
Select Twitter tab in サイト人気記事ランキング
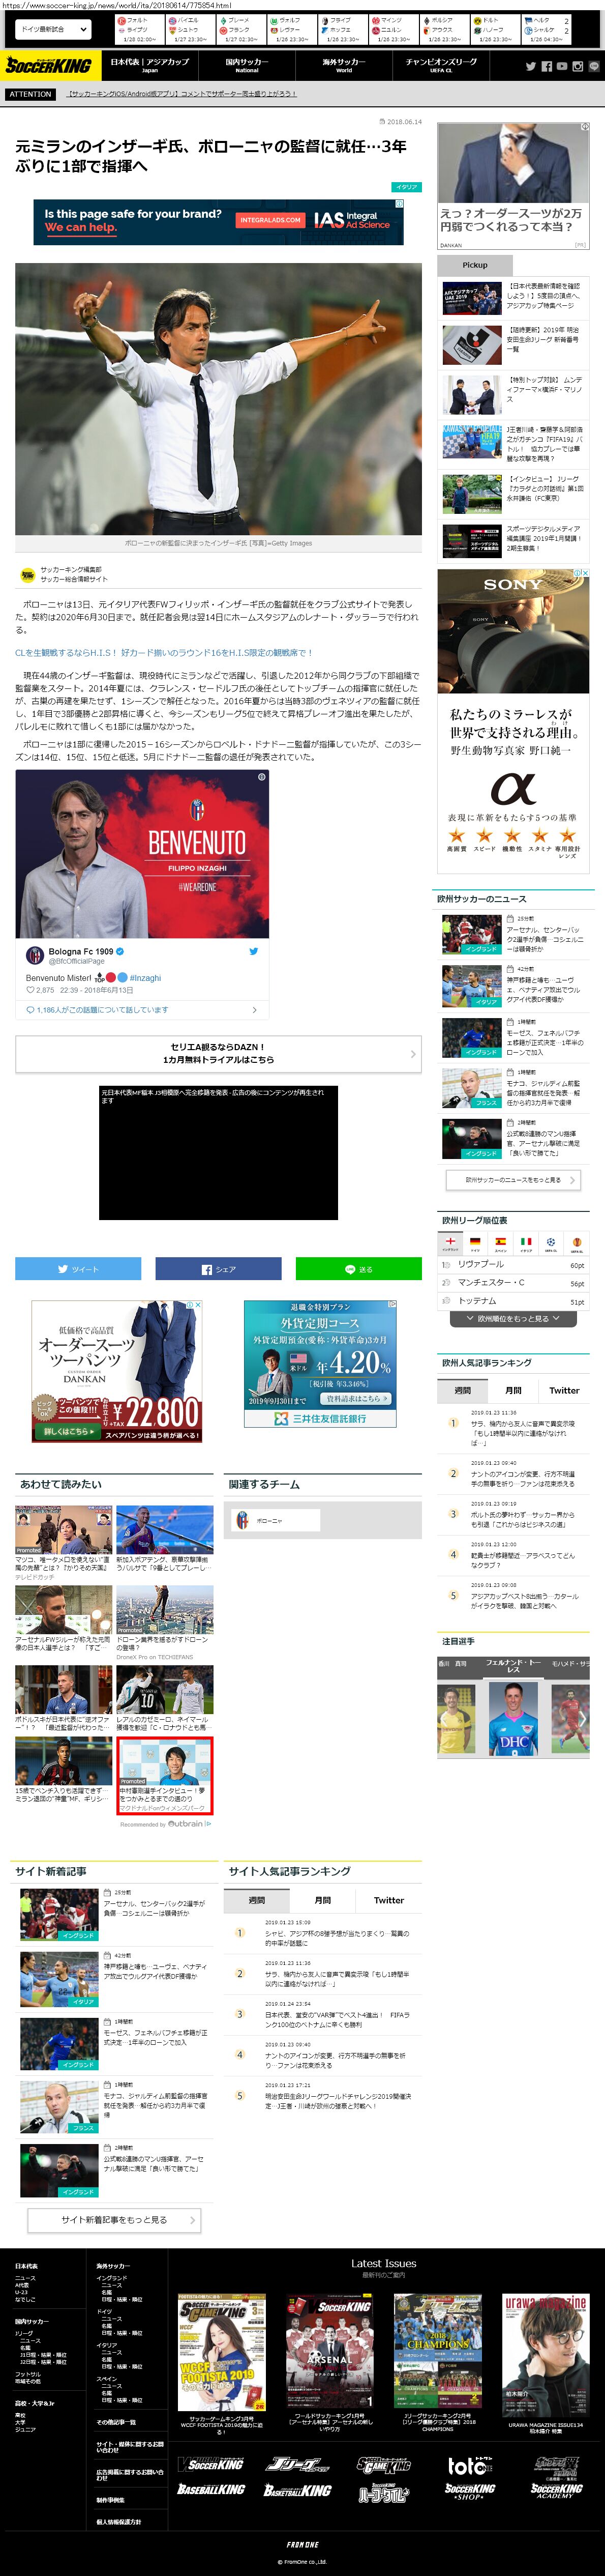tap(389, 1900)
